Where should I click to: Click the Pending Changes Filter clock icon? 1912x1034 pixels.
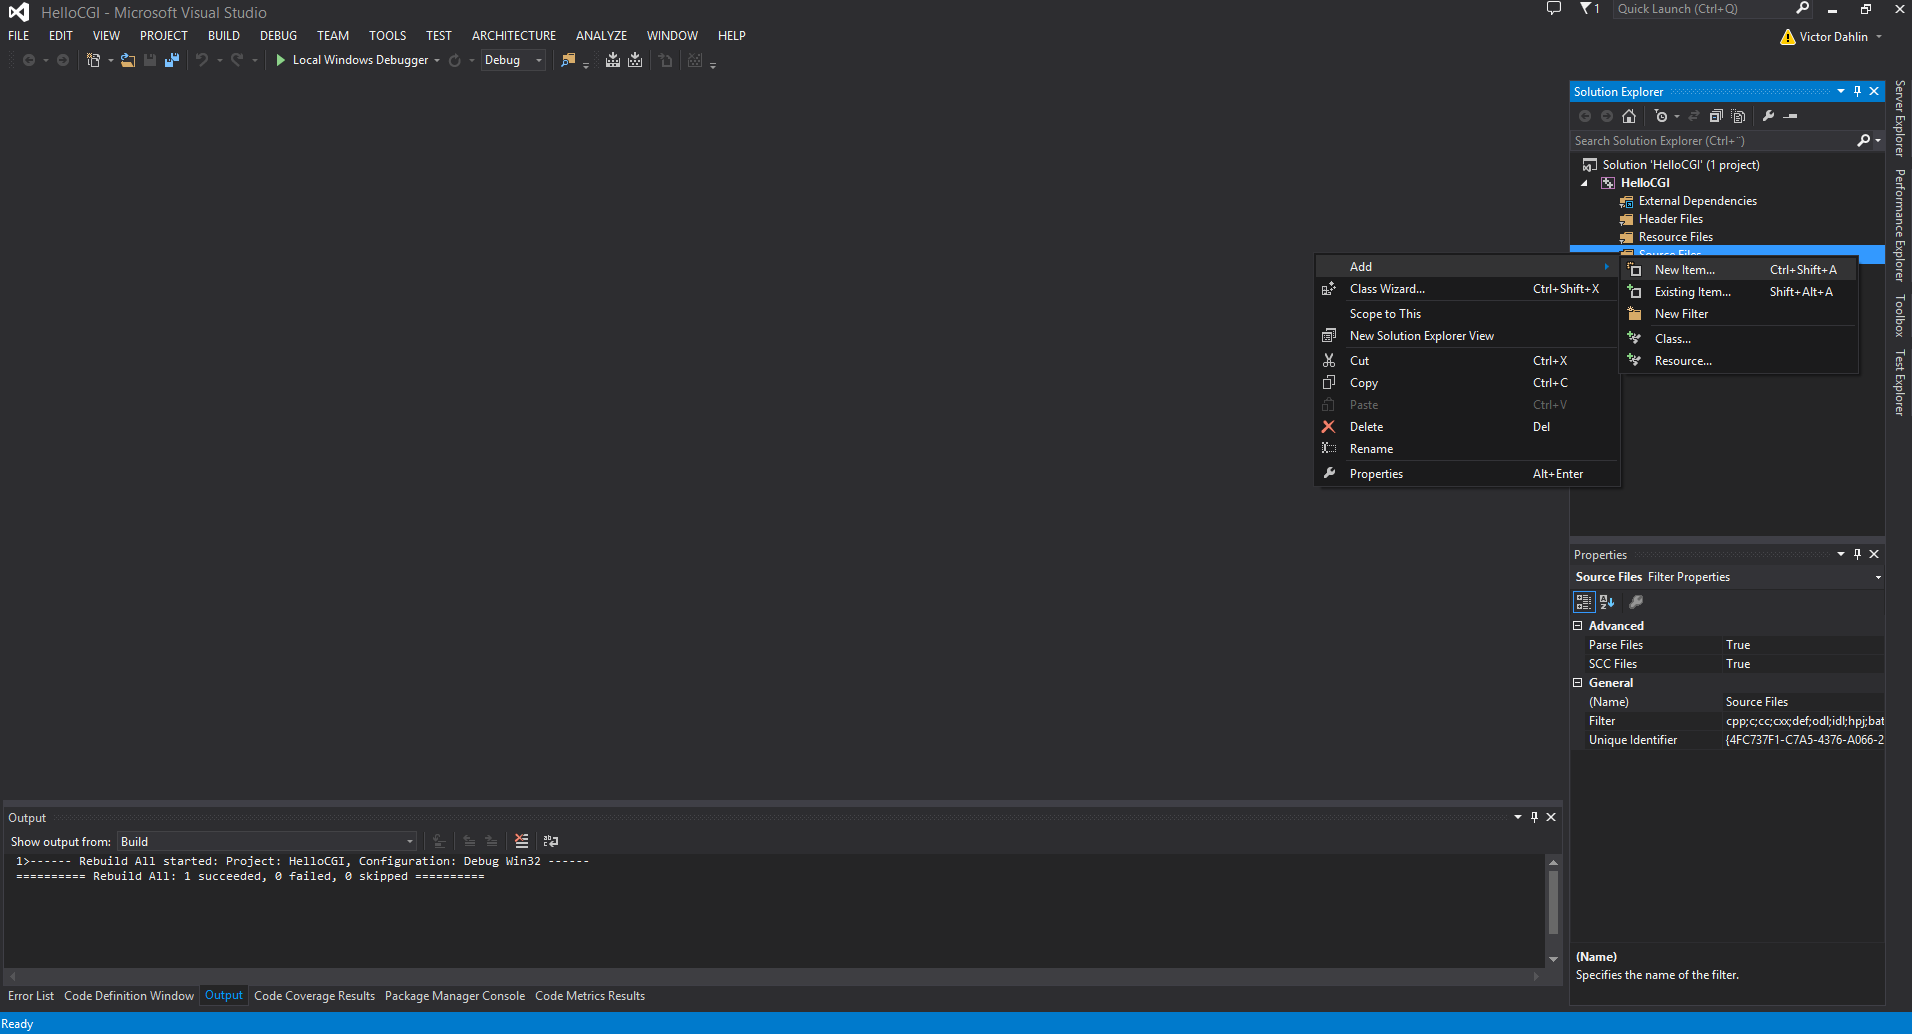point(1661,116)
